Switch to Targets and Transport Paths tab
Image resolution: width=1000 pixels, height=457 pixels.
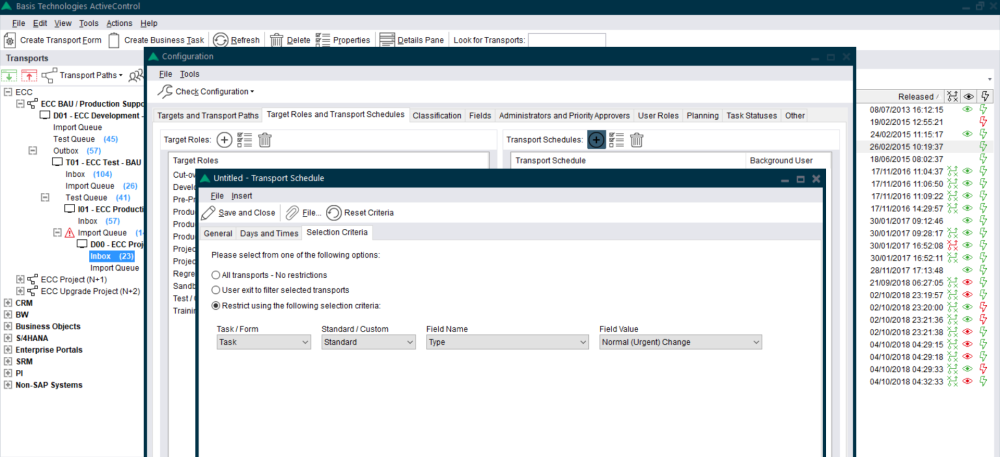coord(208,116)
